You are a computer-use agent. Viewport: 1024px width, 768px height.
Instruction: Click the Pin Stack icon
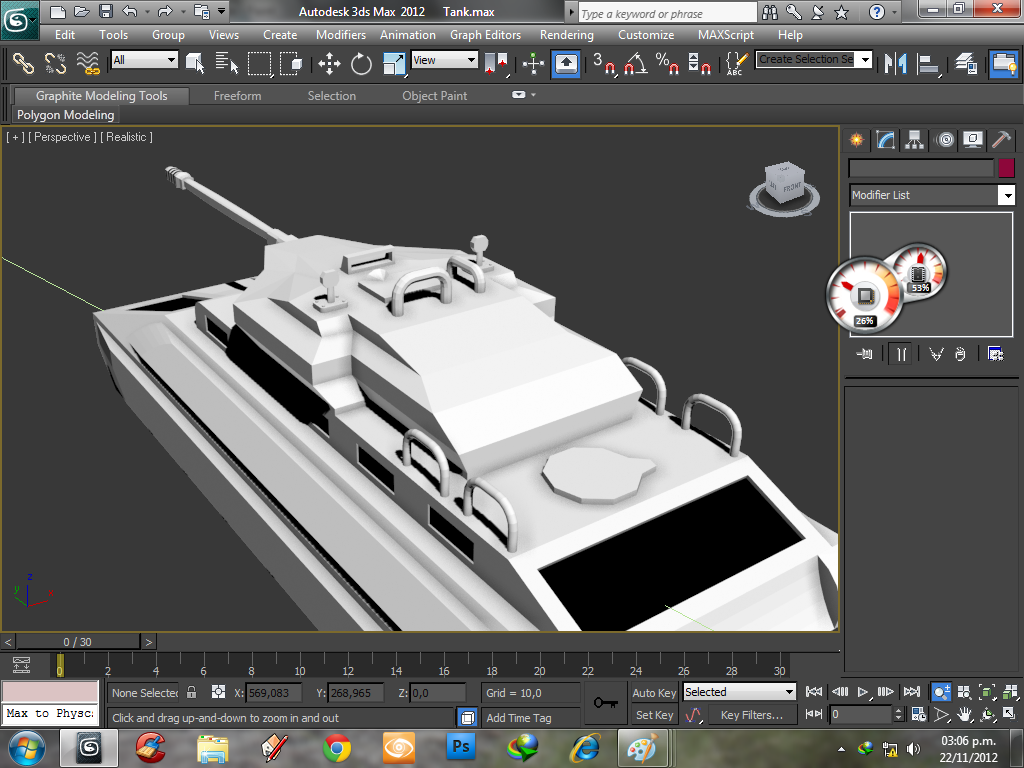(865, 353)
